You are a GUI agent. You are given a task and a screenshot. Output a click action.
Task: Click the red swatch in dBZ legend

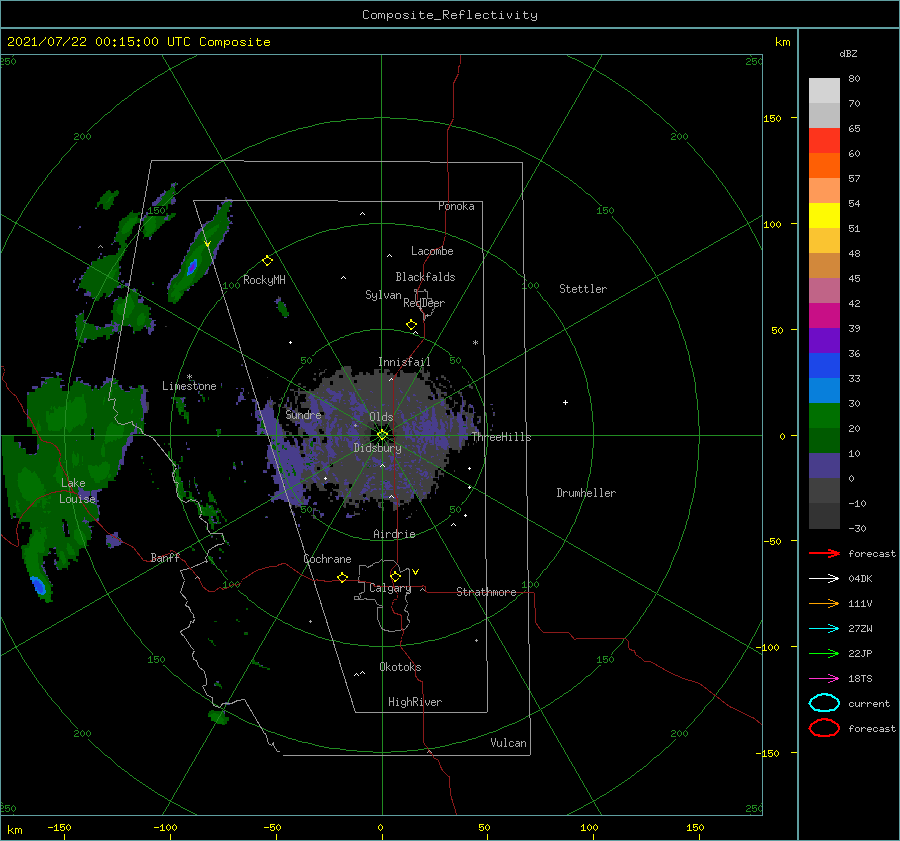(824, 141)
